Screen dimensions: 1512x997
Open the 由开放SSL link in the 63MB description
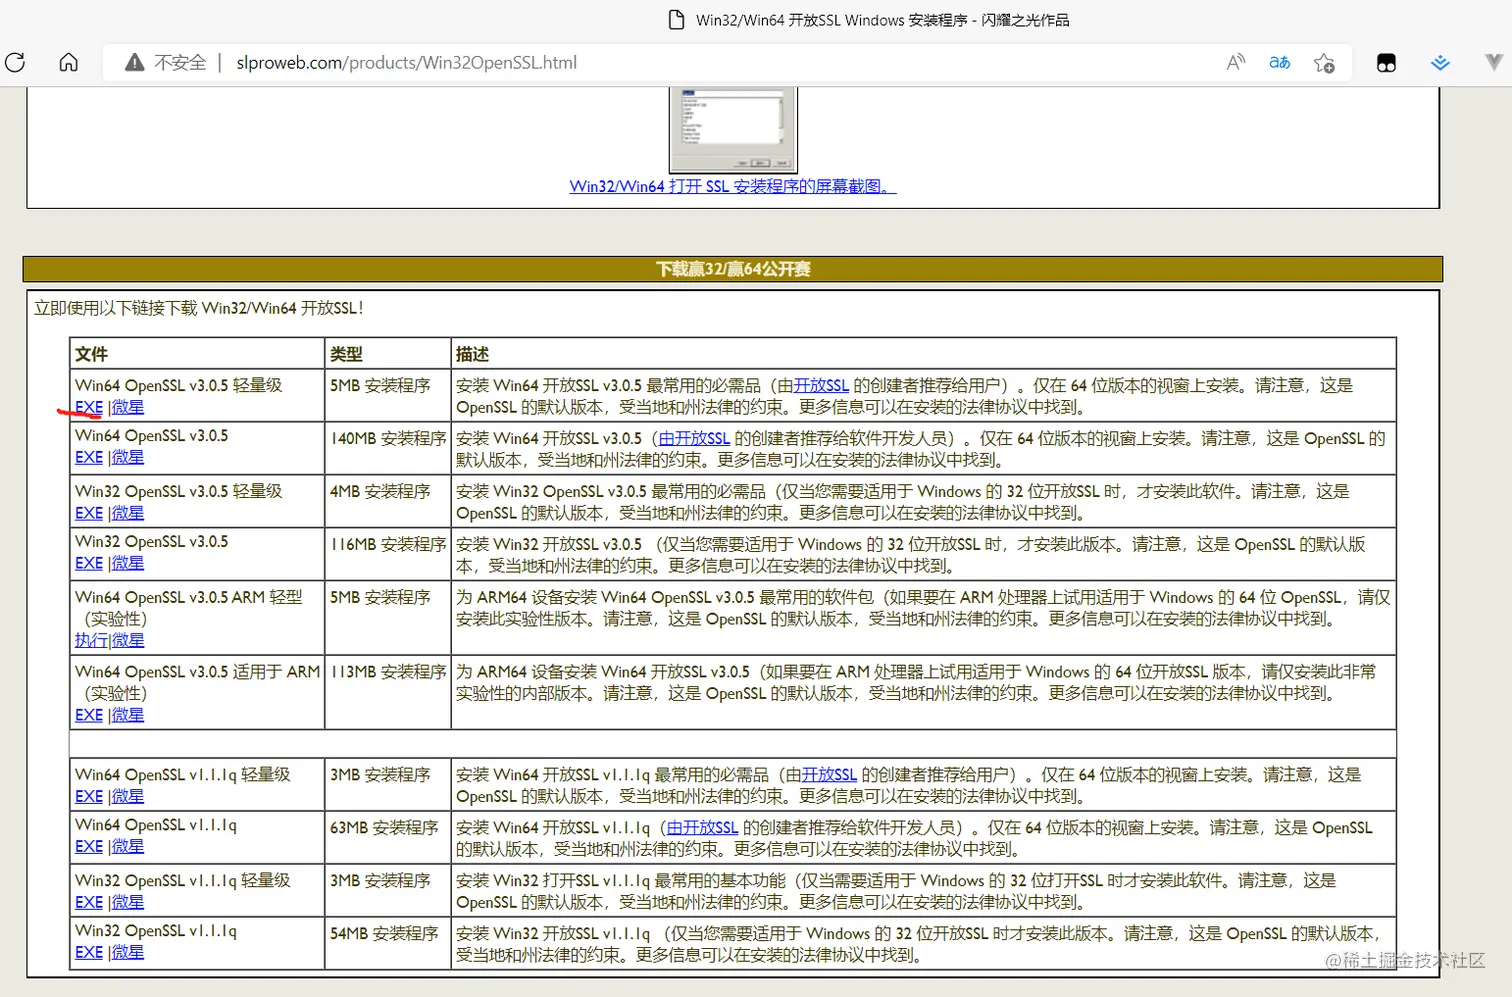click(702, 827)
